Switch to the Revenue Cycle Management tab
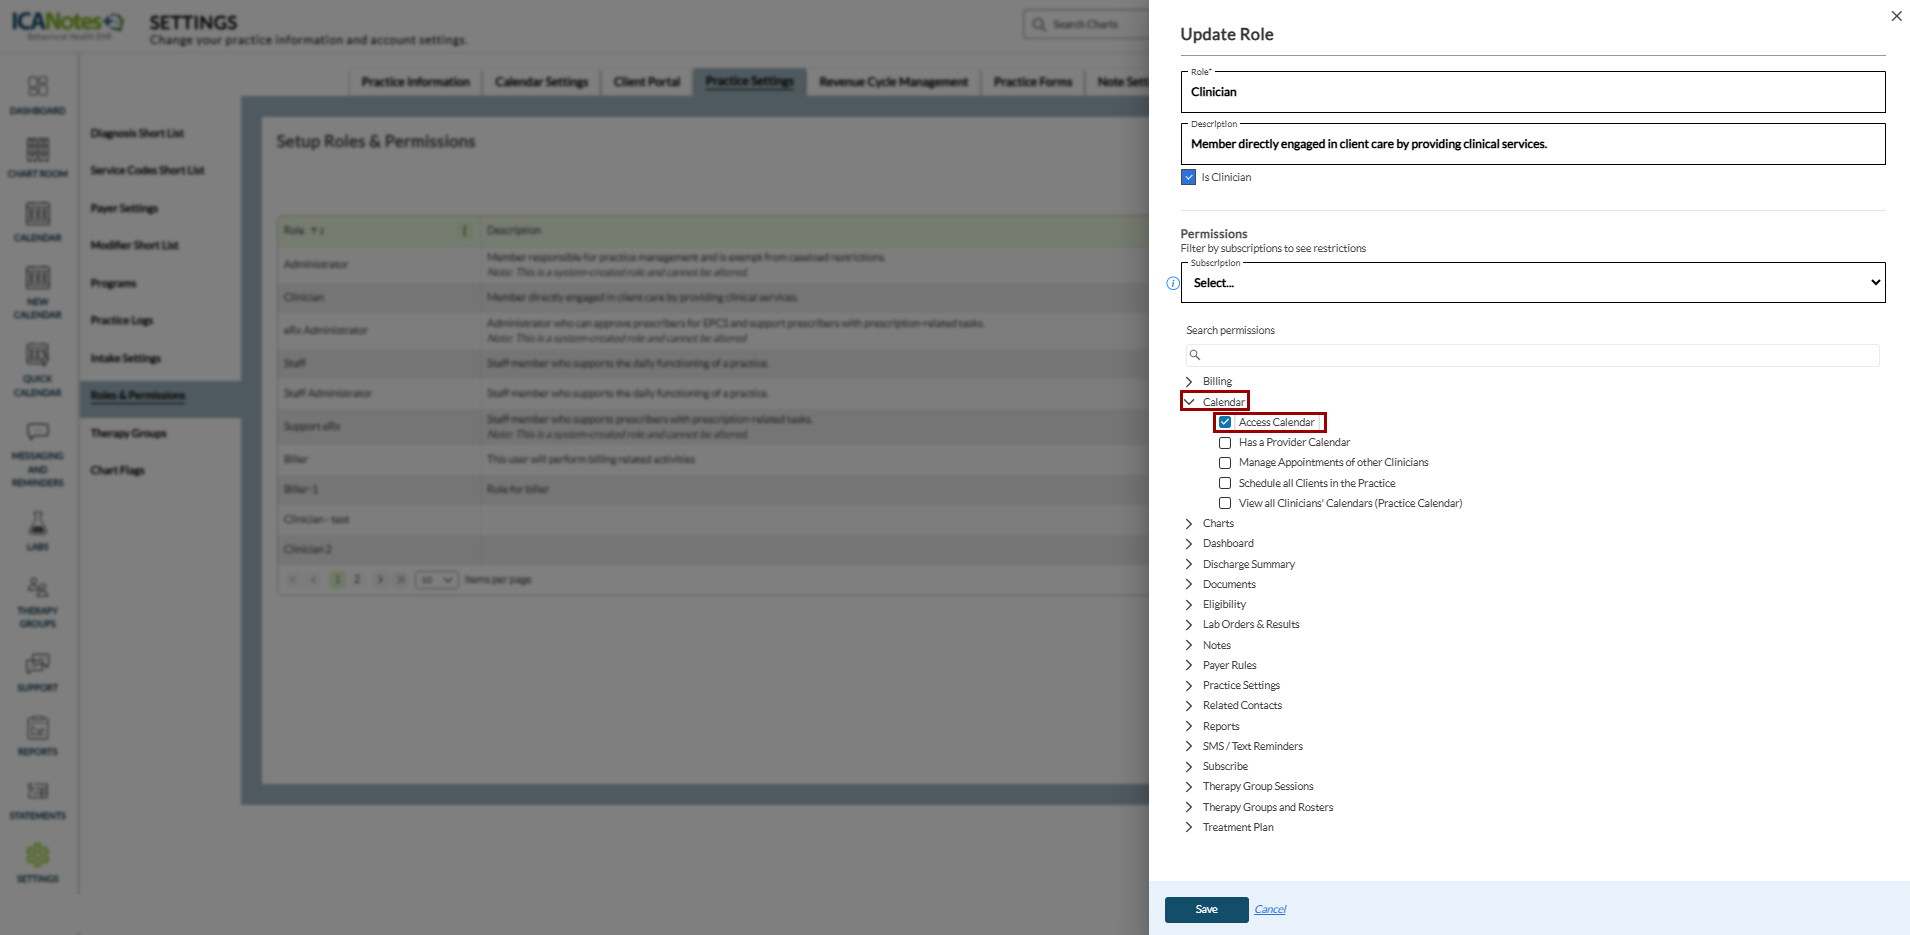 (893, 82)
